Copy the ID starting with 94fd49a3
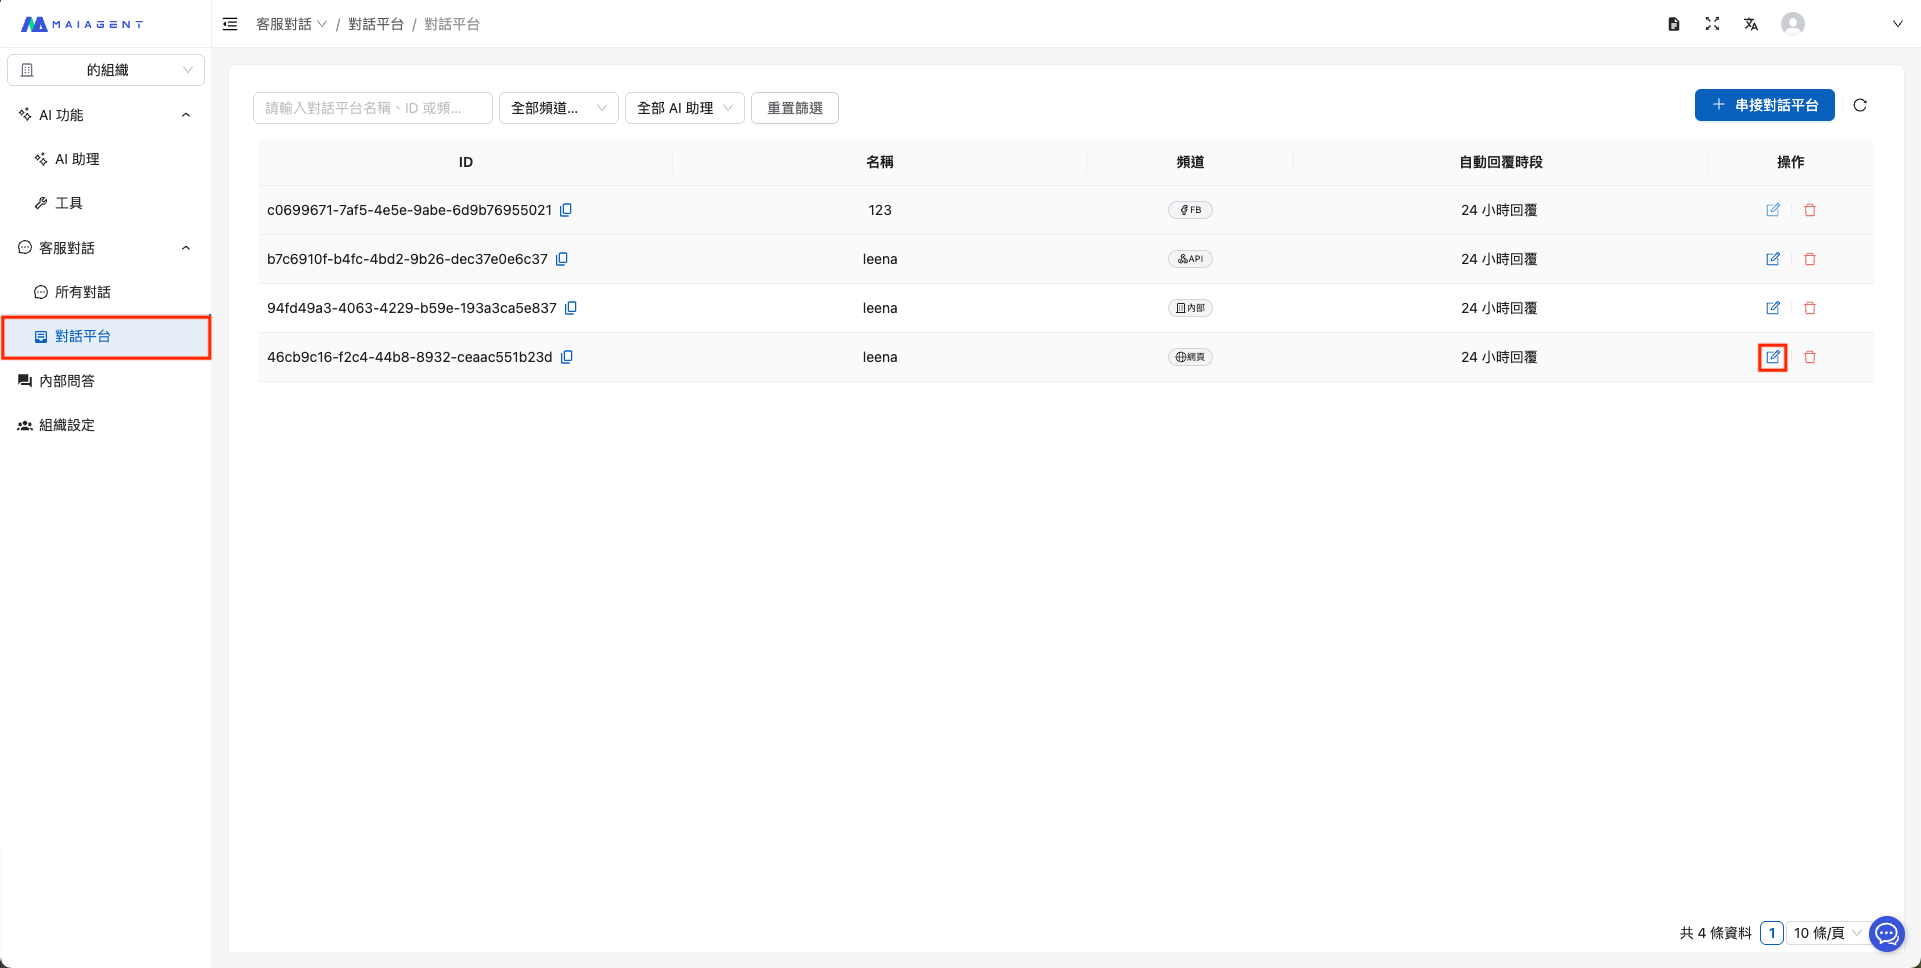1921x968 pixels. click(x=571, y=308)
